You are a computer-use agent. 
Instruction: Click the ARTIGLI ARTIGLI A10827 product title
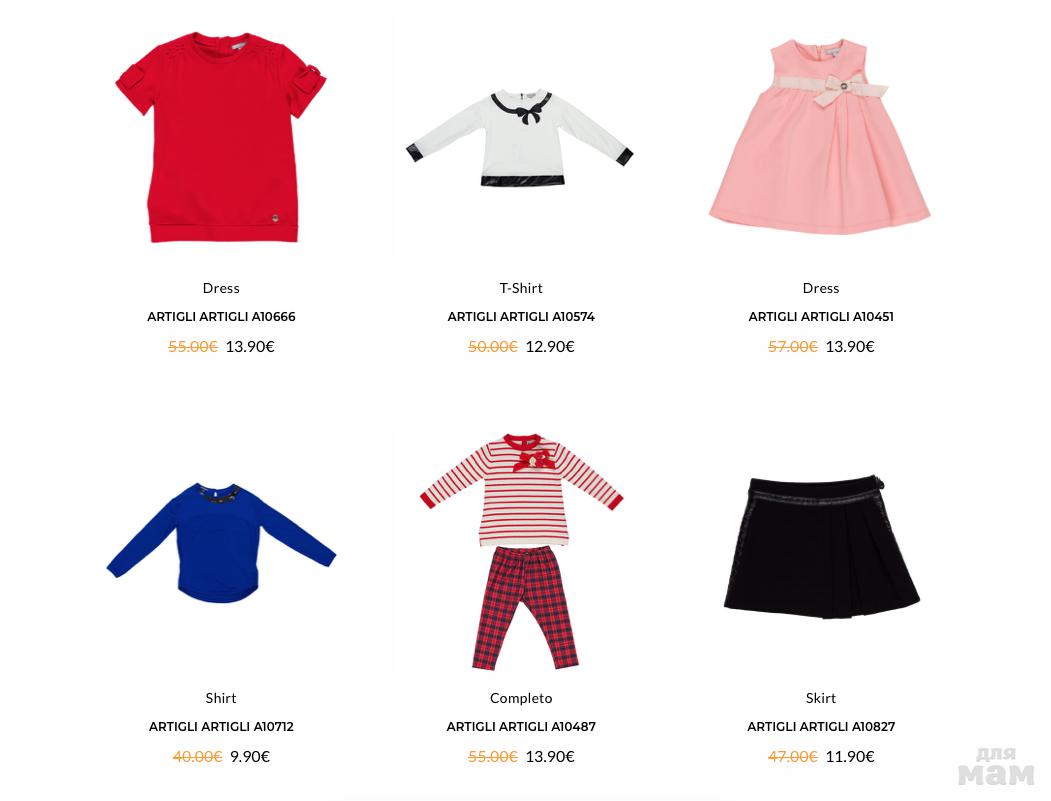[821, 727]
